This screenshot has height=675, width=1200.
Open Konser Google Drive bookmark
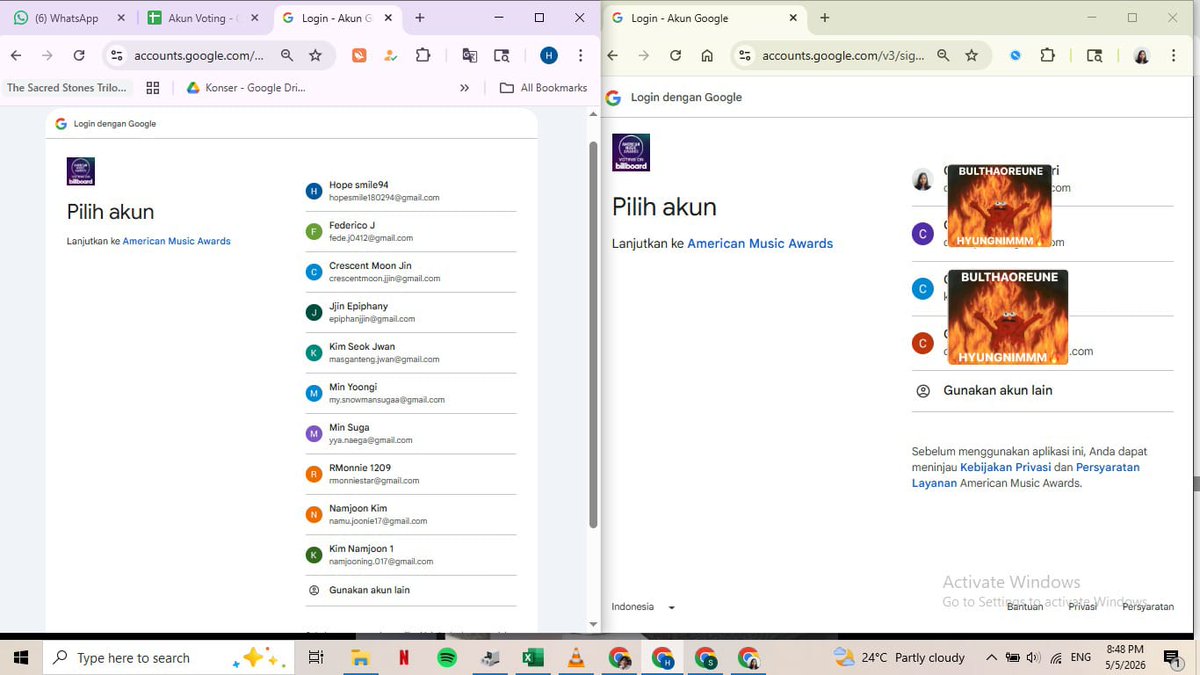[x=246, y=88]
